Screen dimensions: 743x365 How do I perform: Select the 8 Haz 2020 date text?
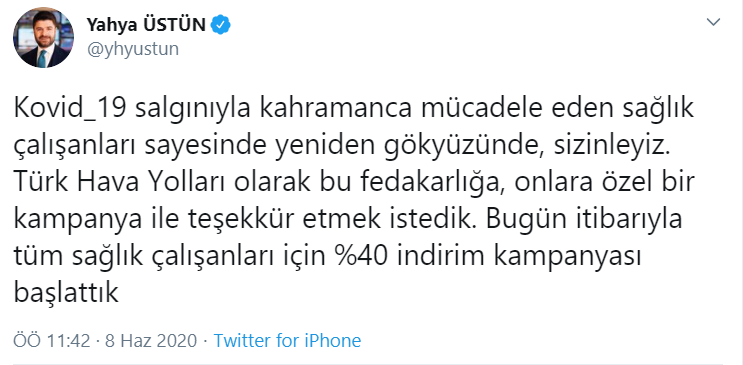click(x=151, y=340)
